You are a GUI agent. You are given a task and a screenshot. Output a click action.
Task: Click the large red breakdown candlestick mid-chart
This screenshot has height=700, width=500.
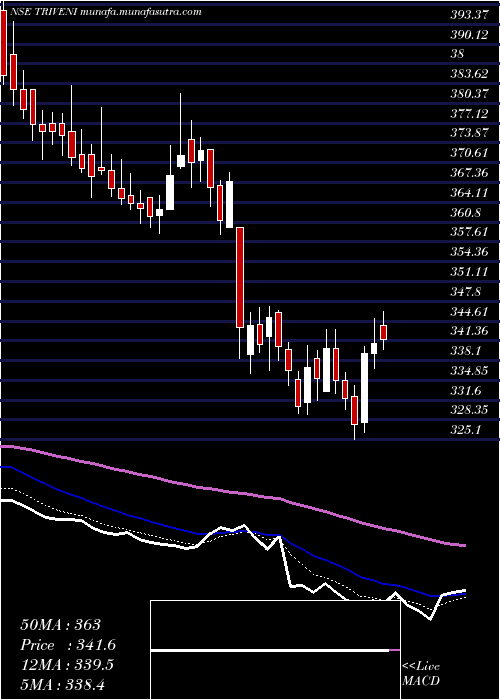tap(240, 277)
